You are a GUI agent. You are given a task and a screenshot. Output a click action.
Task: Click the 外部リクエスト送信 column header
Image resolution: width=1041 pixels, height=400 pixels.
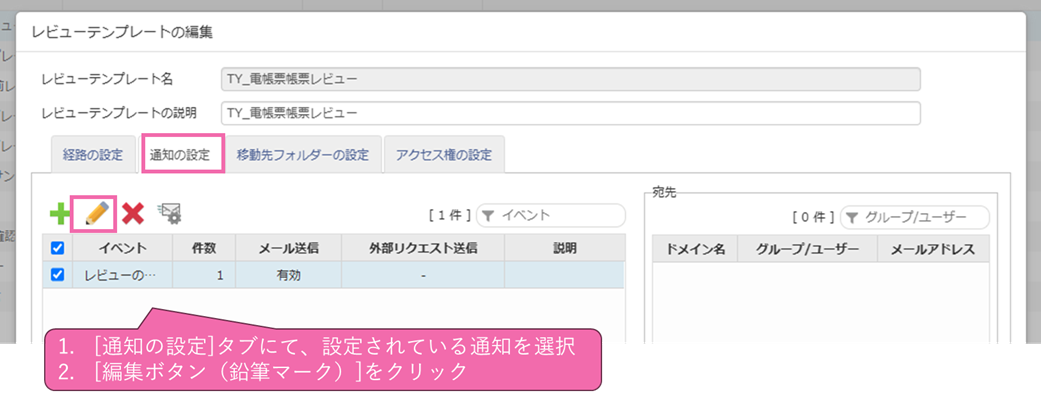point(422,248)
